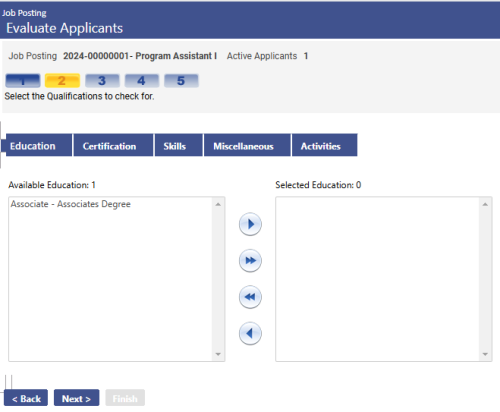Remove all items from Selected Education
500x412 pixels.
point(250,297)
